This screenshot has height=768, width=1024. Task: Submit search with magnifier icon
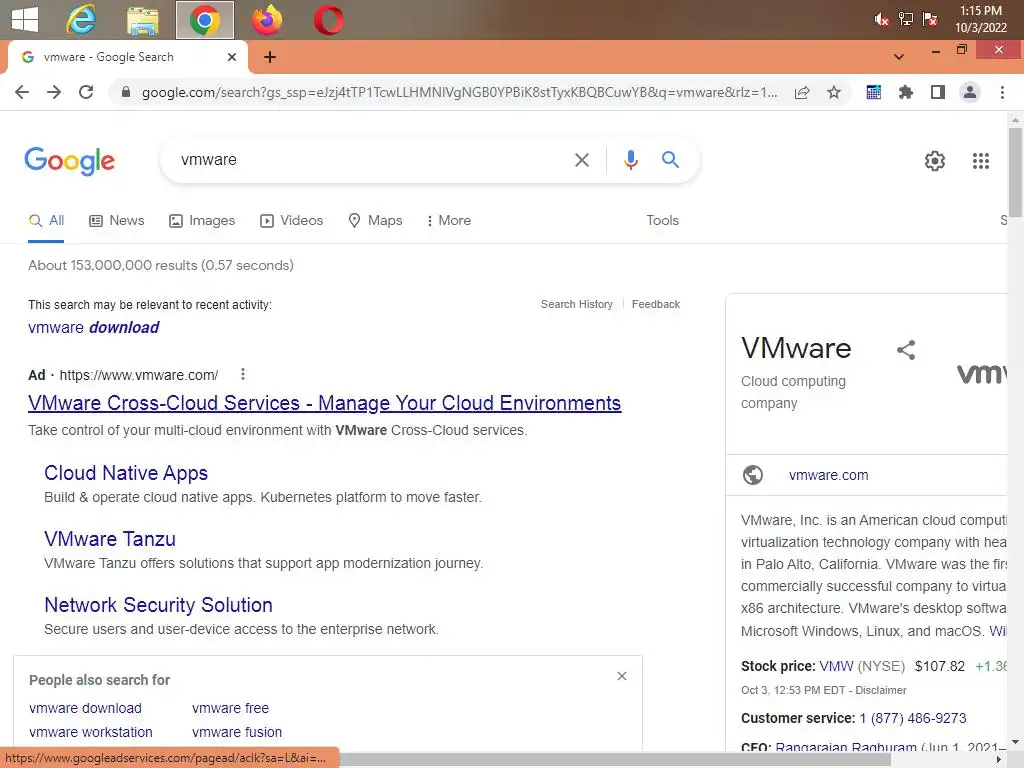pyautogui.click(x=671, y=159)
